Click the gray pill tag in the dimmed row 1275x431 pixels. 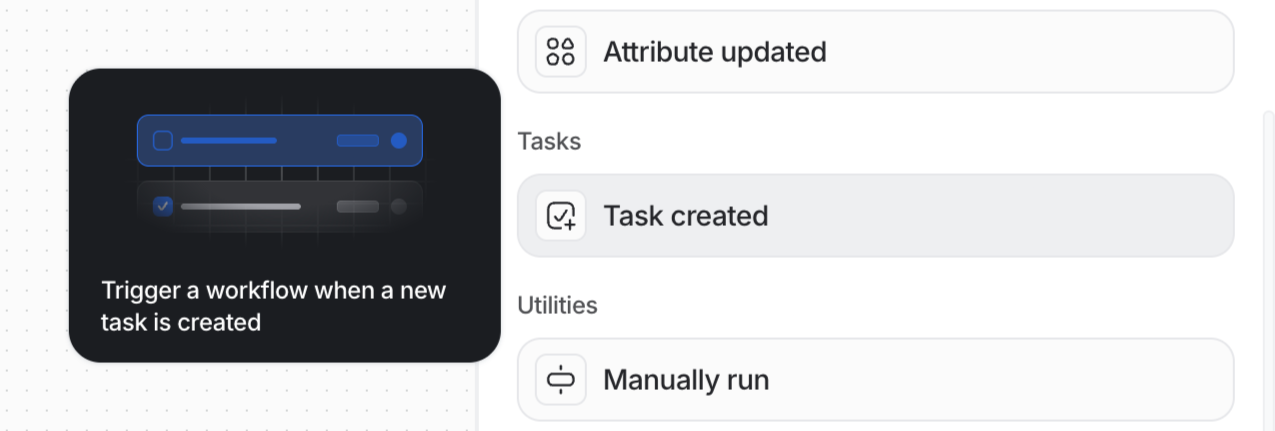click(x=357, y=206)
